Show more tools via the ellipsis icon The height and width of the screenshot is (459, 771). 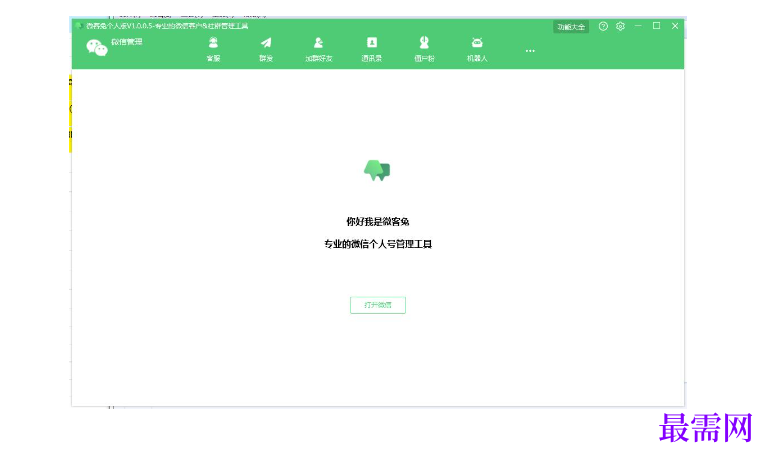click(530, 51)
